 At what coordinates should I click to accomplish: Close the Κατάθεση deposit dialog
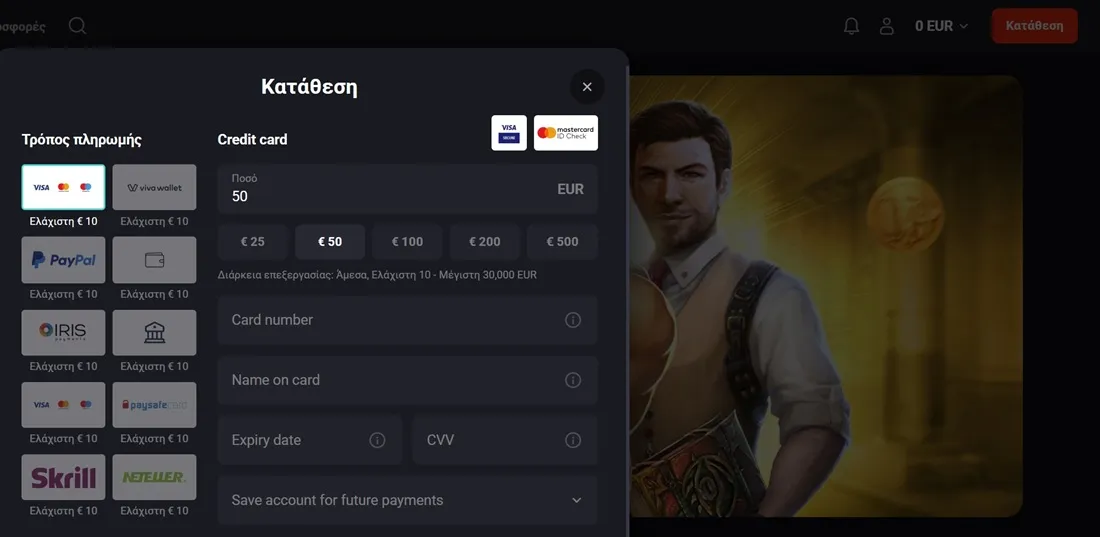tap(587, 87)
